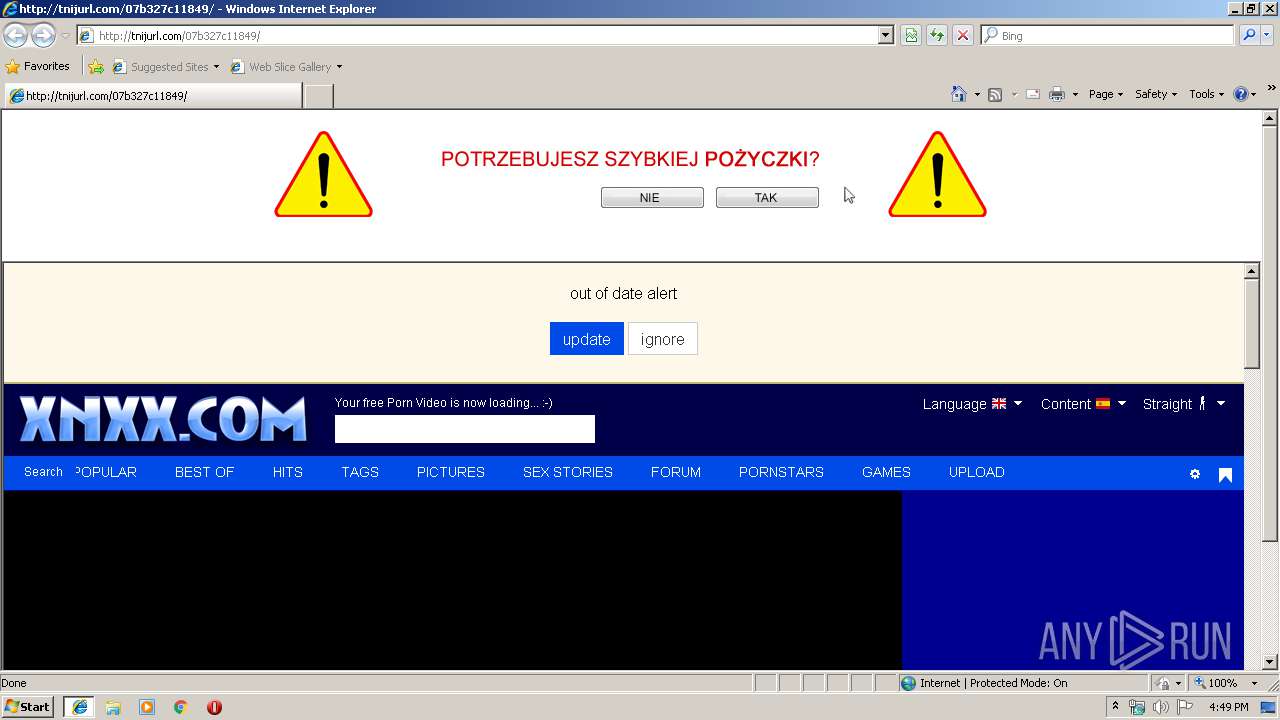
Task: Click the white site search field
Action: coord(465,429)
